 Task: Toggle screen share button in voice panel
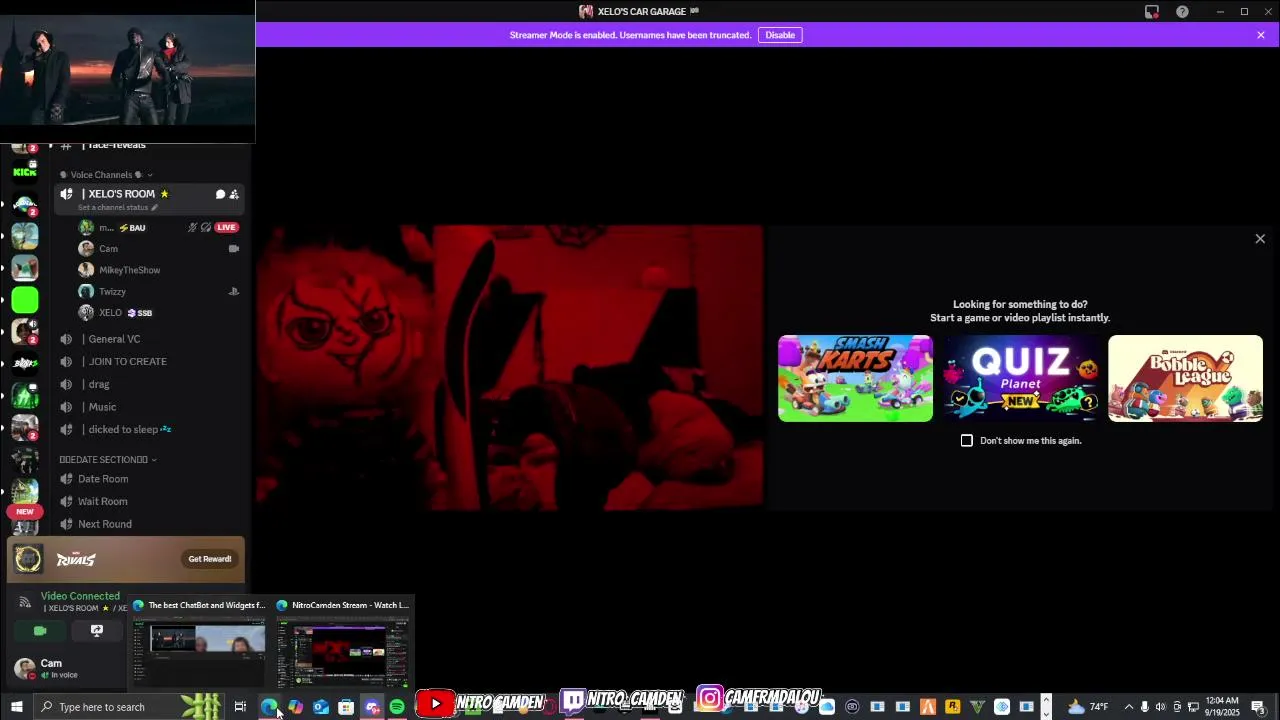pyautogui.click(x=97, y=631)
